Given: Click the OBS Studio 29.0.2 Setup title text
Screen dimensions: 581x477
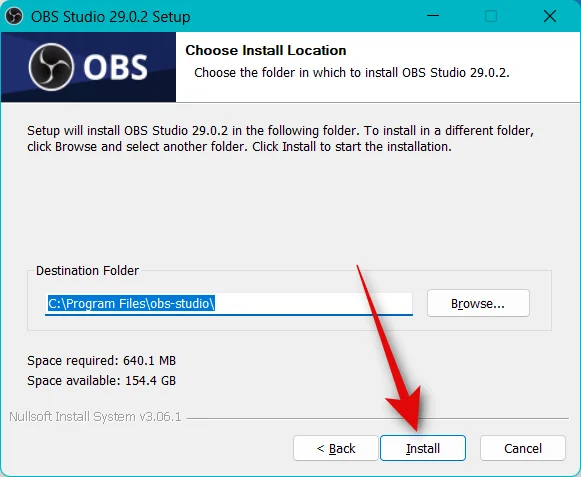Looking at the screenshot, I should pyautogui.click(x=110, y=17).
